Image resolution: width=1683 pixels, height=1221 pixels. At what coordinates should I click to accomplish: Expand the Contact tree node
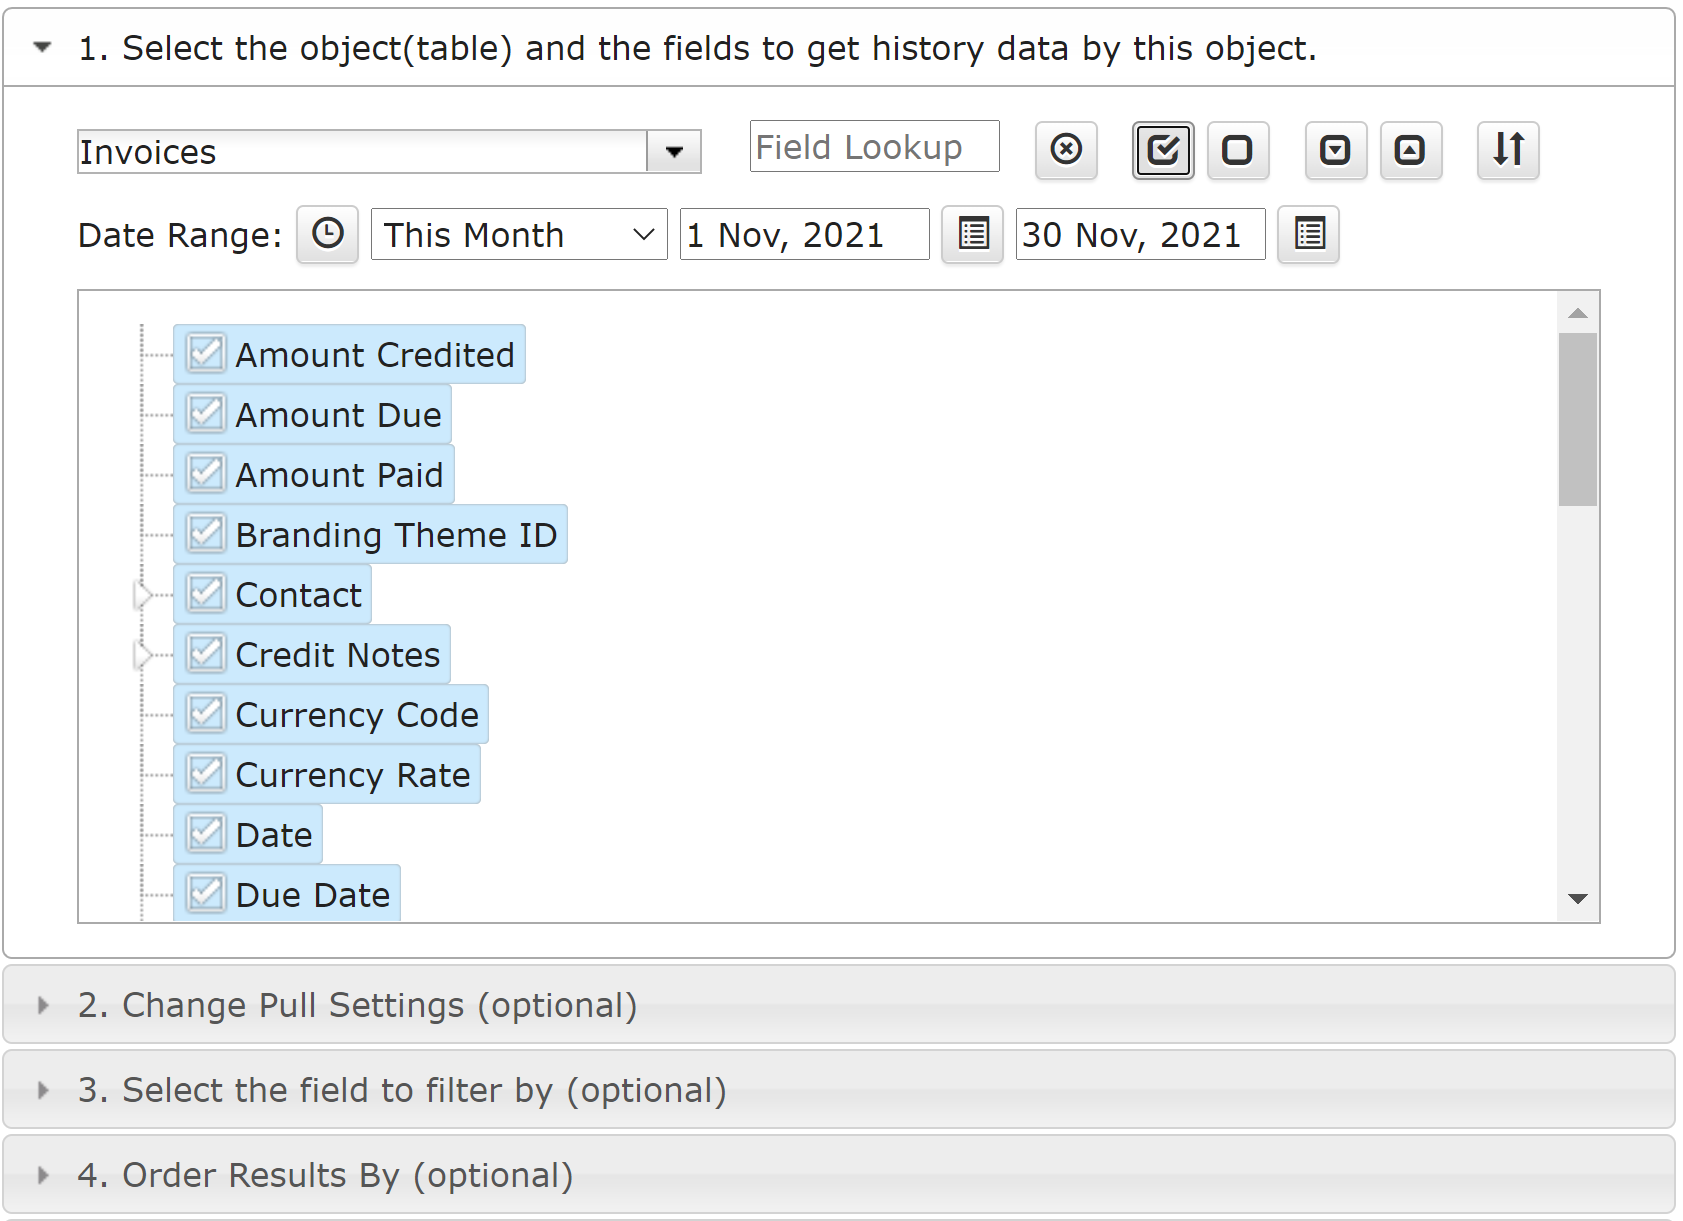tap(143, 595)
